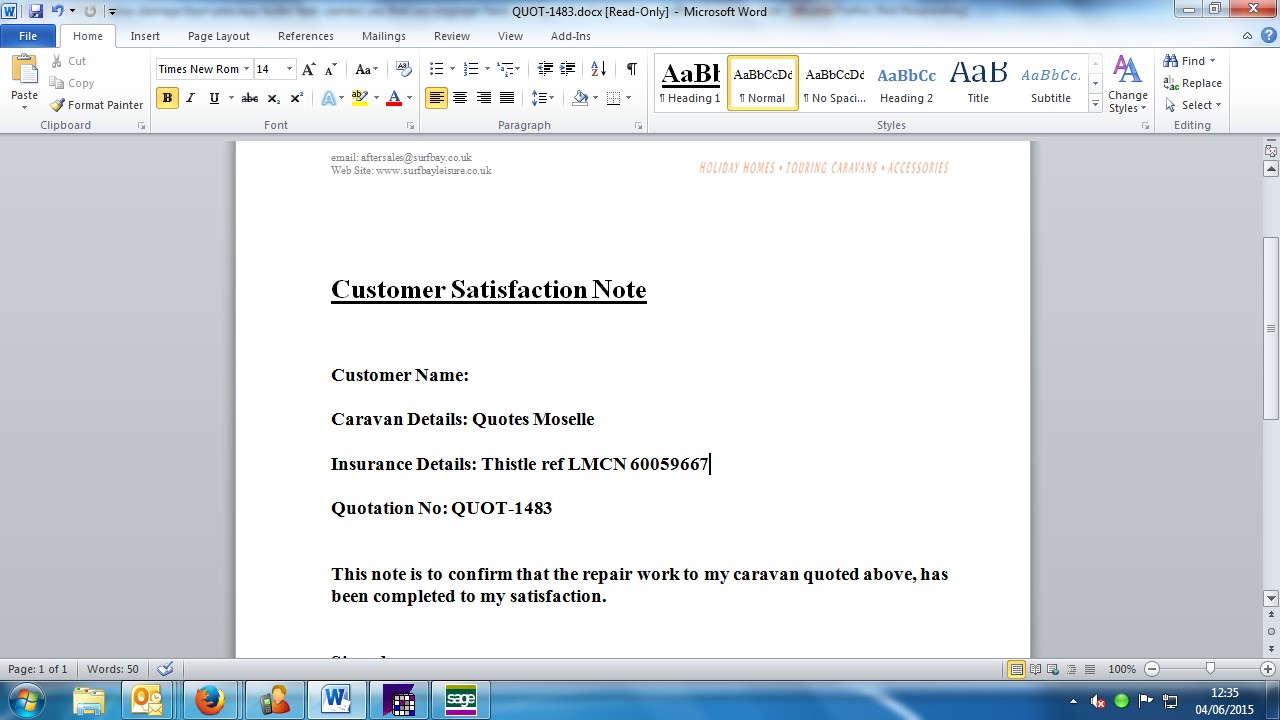This screenshot has height=720, width=1280.
Task: Click the proofing check icon in status bar
Action: tap(165, 669)
